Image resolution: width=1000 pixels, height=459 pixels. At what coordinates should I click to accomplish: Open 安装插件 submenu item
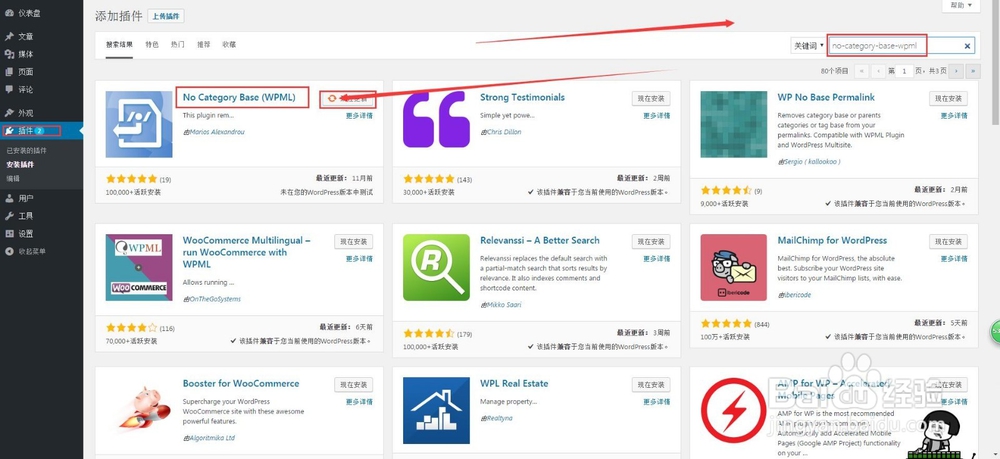click(20, 164)
